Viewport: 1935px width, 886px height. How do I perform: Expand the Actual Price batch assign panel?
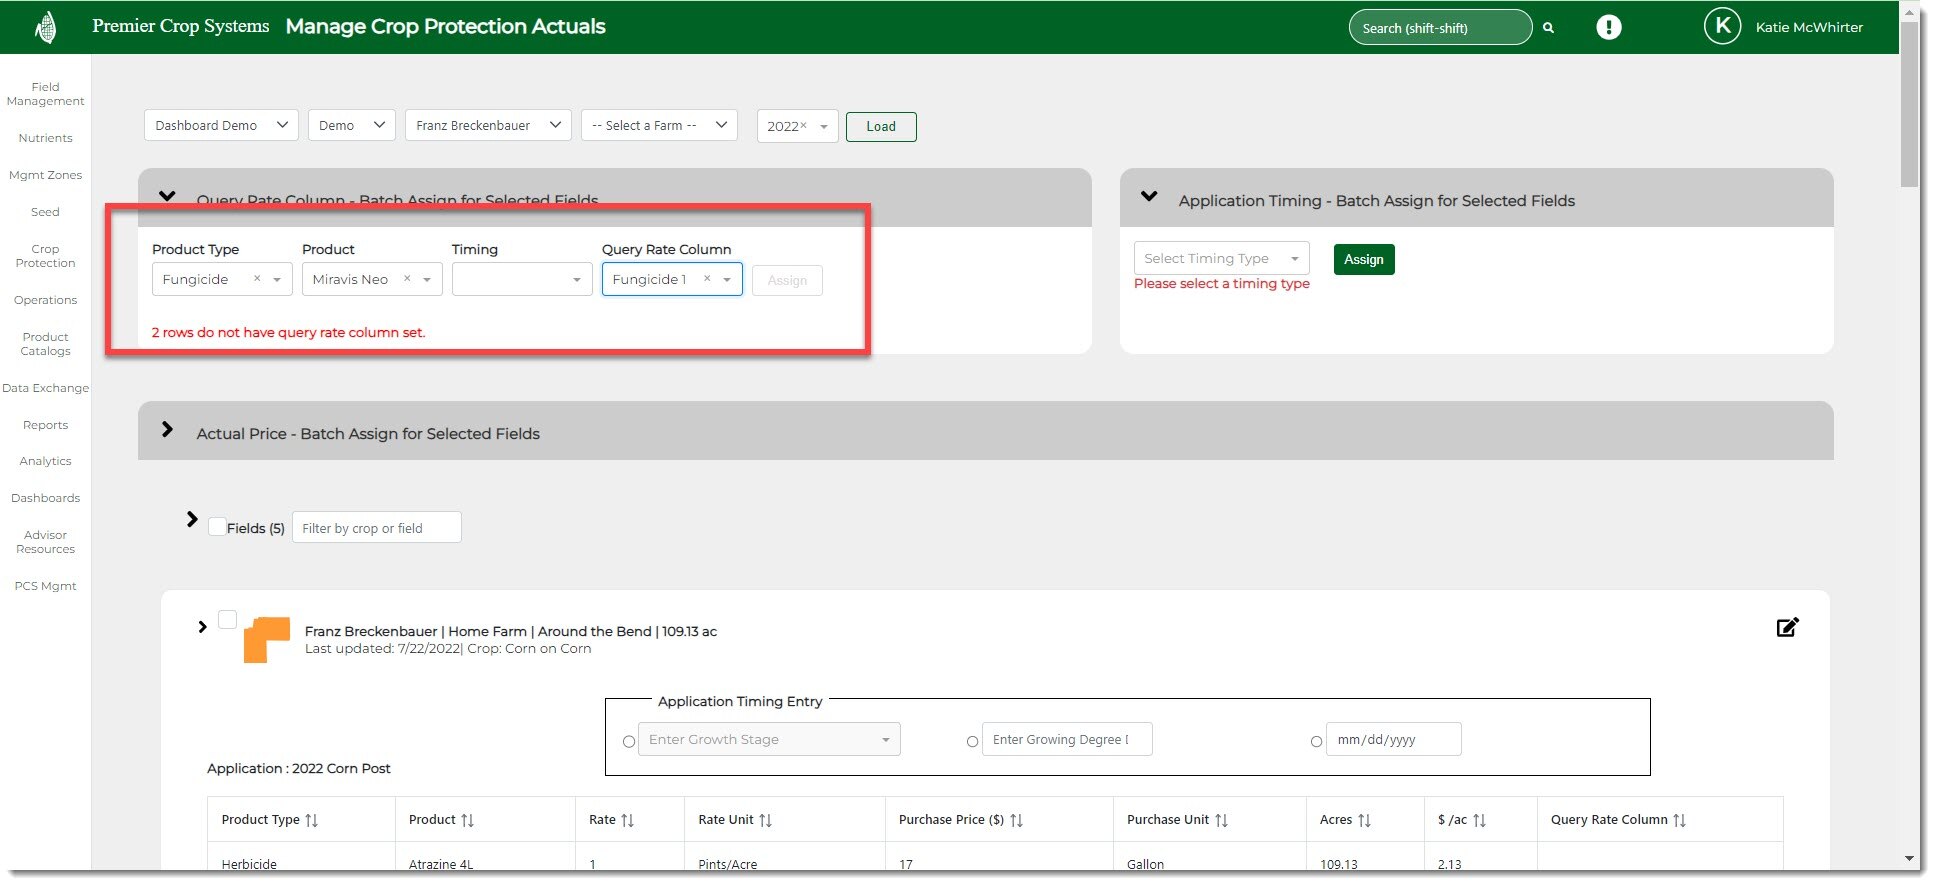pyautogui.click(x=167, y=430)
